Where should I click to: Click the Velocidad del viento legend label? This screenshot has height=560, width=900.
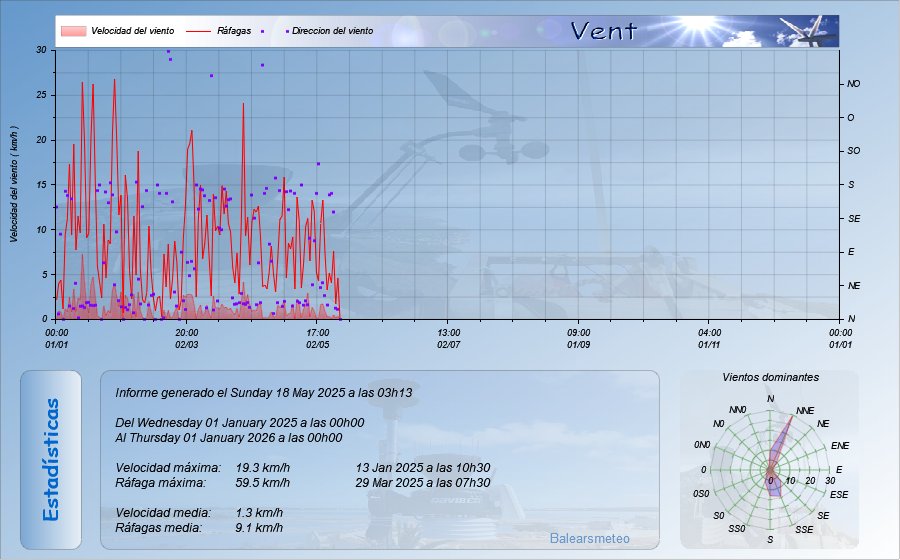point(133,31)
